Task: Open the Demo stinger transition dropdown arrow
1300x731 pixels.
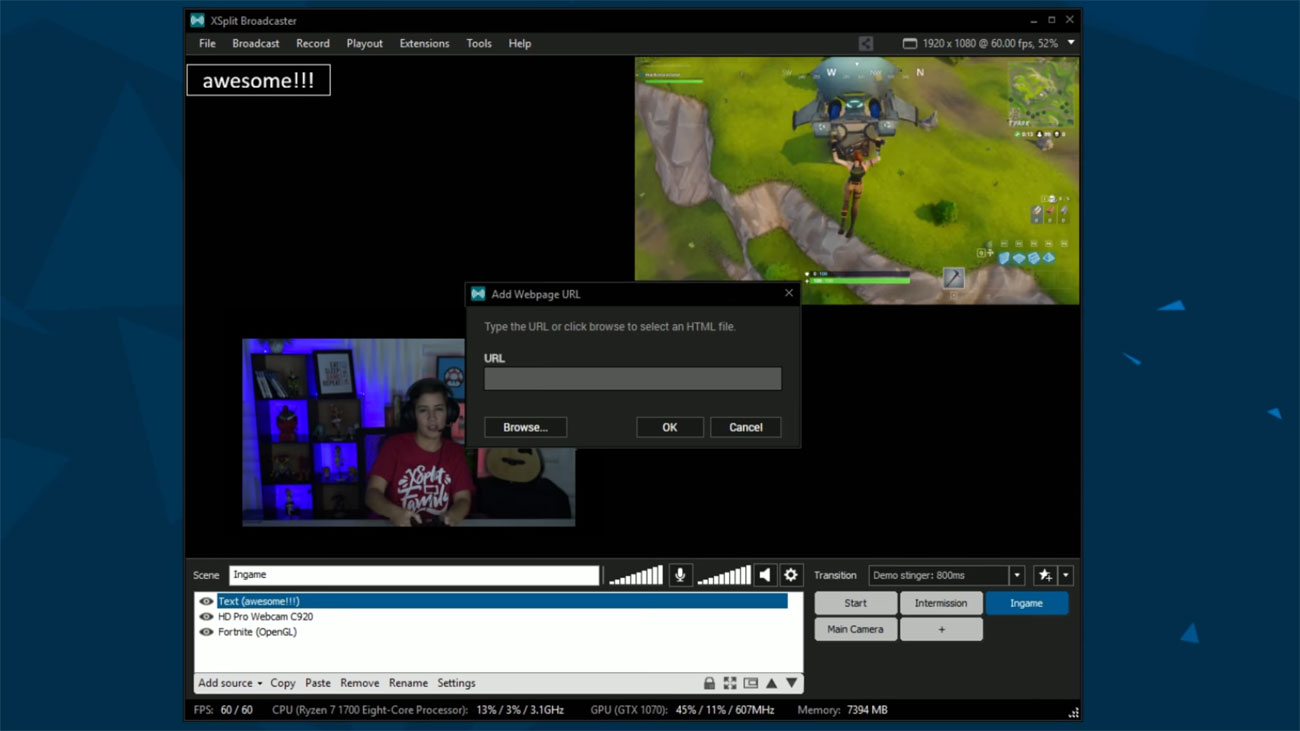Action: tap(1017, 575)
